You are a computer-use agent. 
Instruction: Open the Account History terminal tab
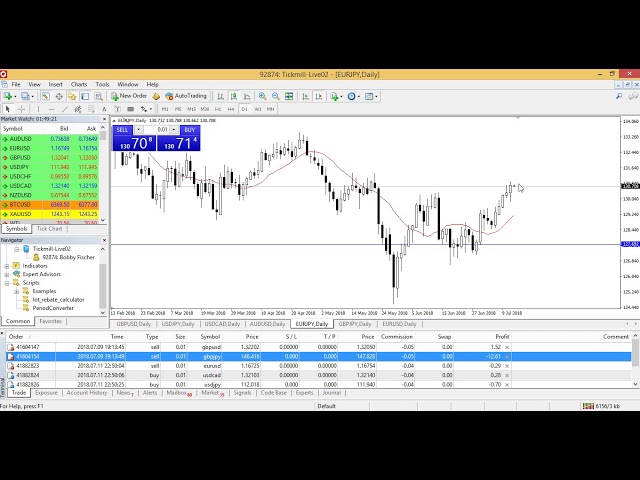tap(86, 393)
